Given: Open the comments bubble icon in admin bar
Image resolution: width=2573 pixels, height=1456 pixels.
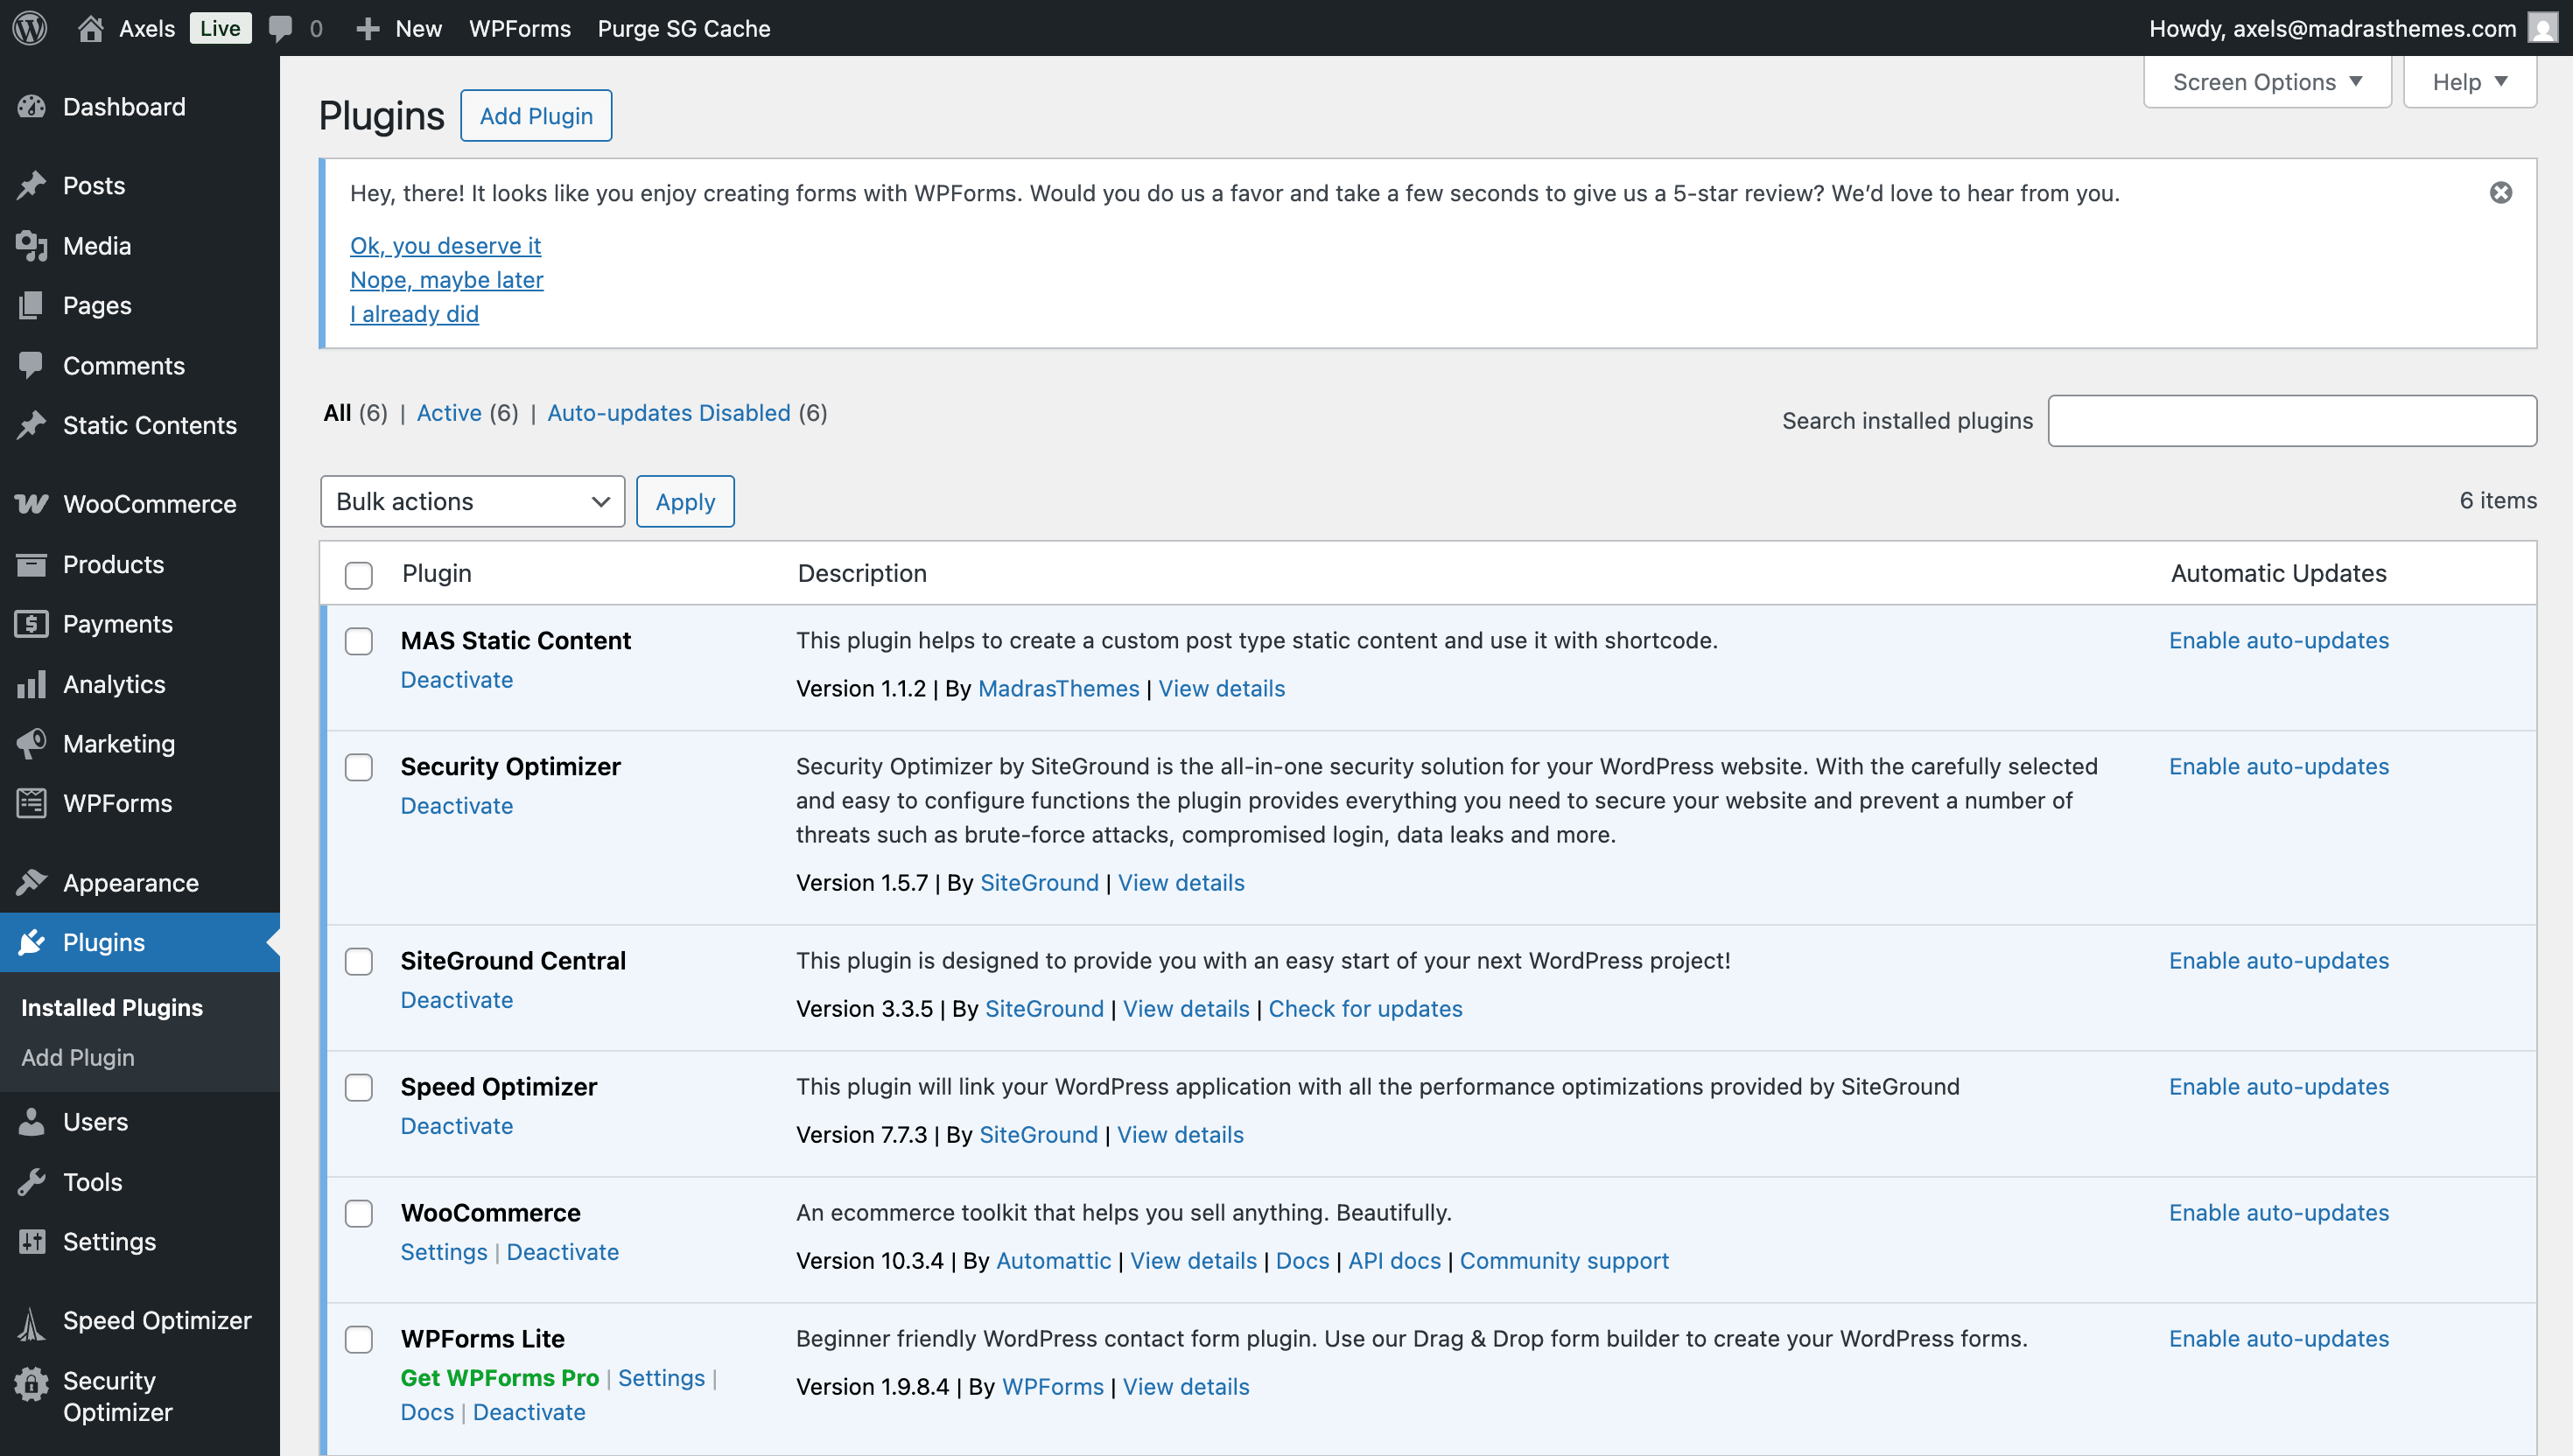Looking at the screenshot, I should pyautogui.click(x=281, y=28).
